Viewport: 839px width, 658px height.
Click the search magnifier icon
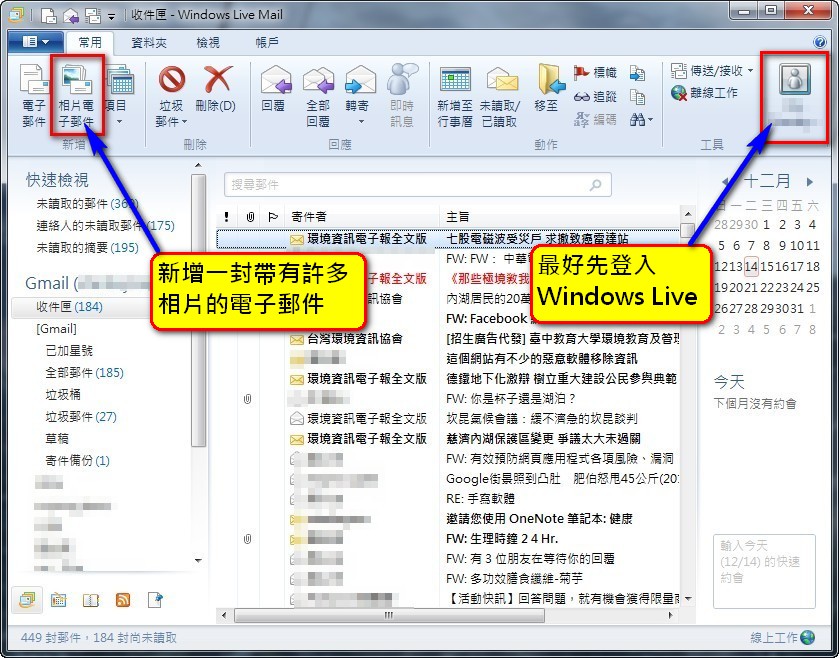click(595, 185)
